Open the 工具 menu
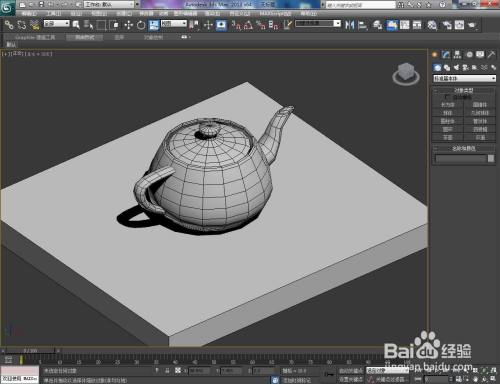The height and width of the screenshot is (384, 500). pyautogui.click(x=54, y=13)
